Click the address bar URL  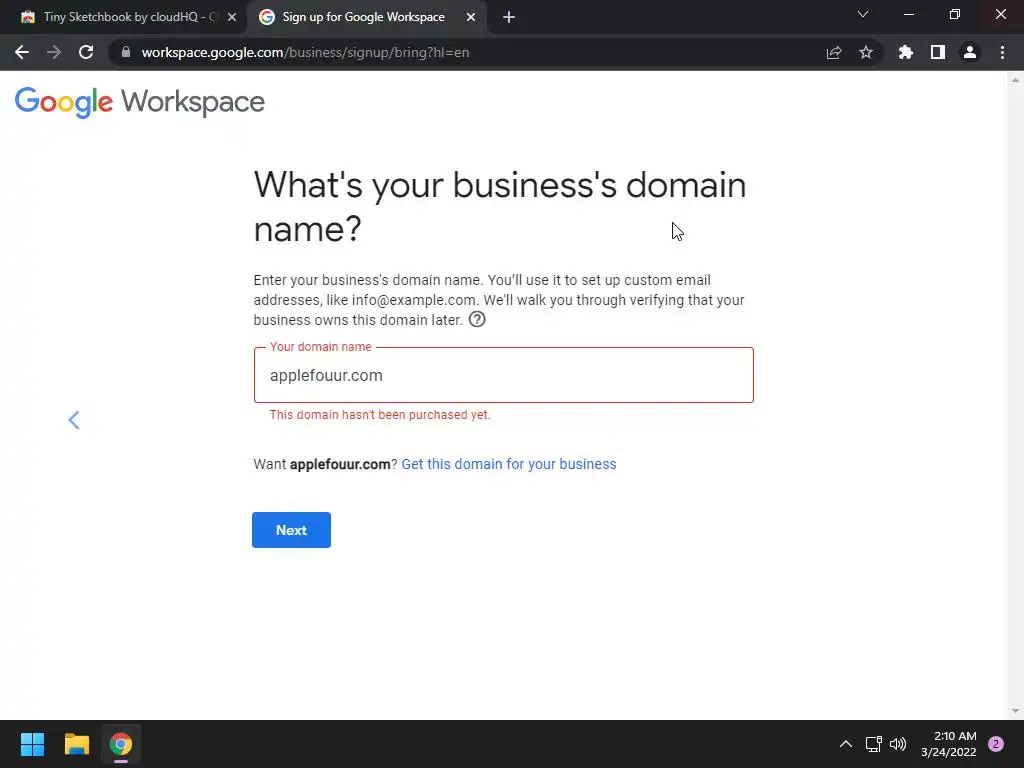click(x=305, y=52)
